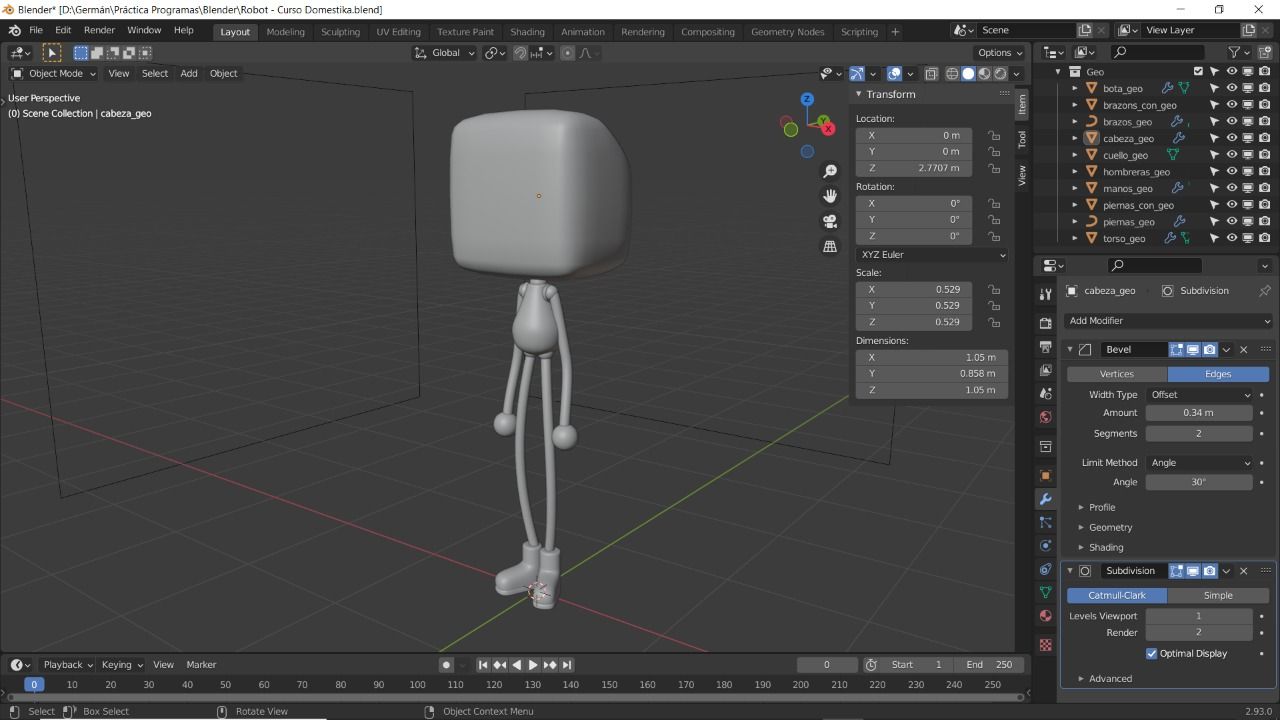Image resolution: width=1280 pixels, height=720 pixels.
Task: Open the File menu
Action: (36, 30)
